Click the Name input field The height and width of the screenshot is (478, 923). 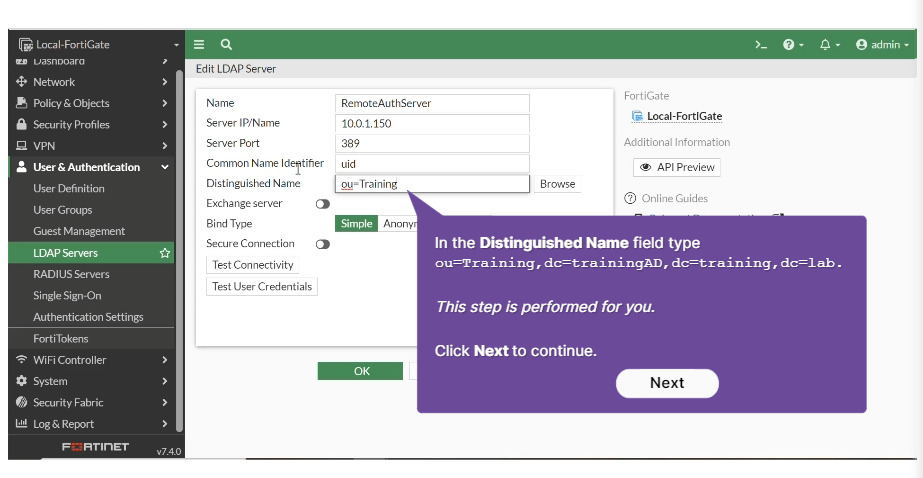pyautogui.click(x=432, y=103)
